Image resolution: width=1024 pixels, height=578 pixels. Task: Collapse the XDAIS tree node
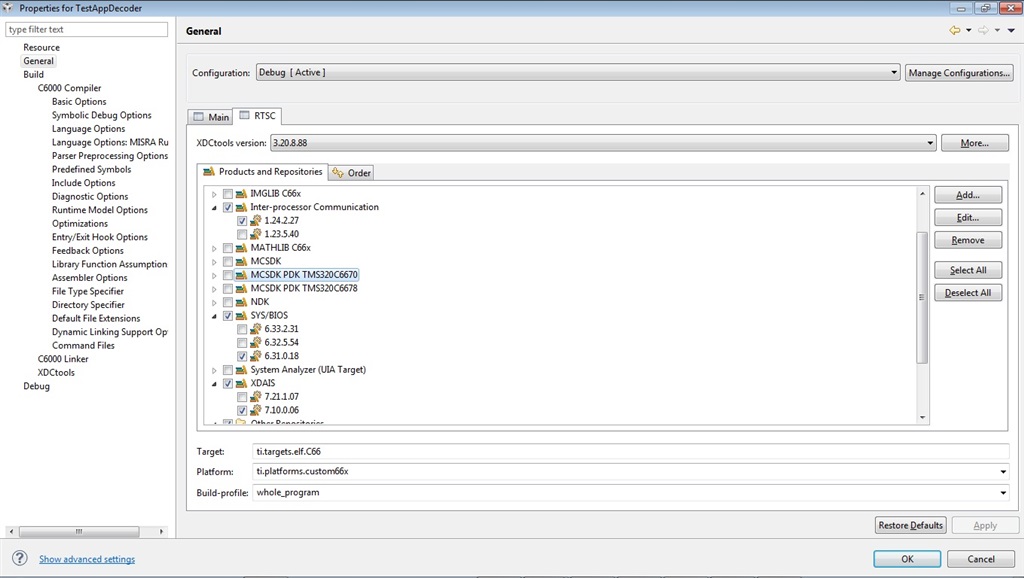click(214, 384)
